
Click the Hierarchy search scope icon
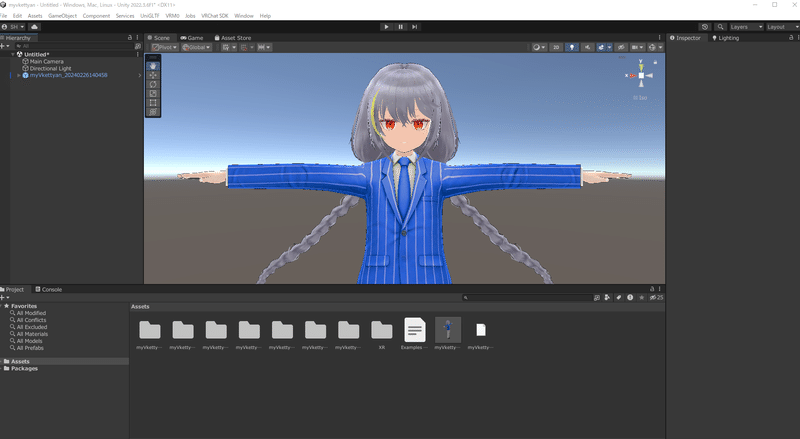click(x=137, y=46)
